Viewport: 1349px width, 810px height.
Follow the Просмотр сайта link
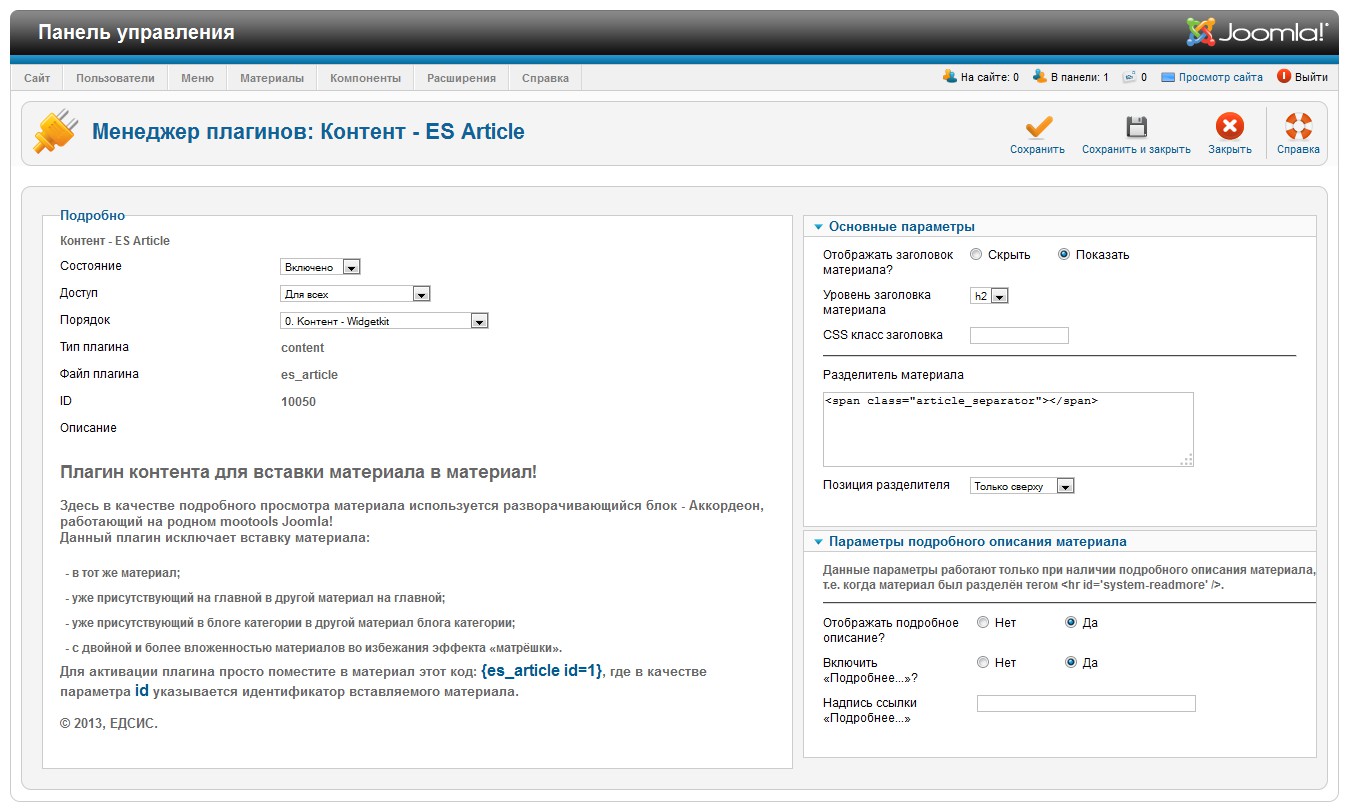click(x=1220, y=77)
